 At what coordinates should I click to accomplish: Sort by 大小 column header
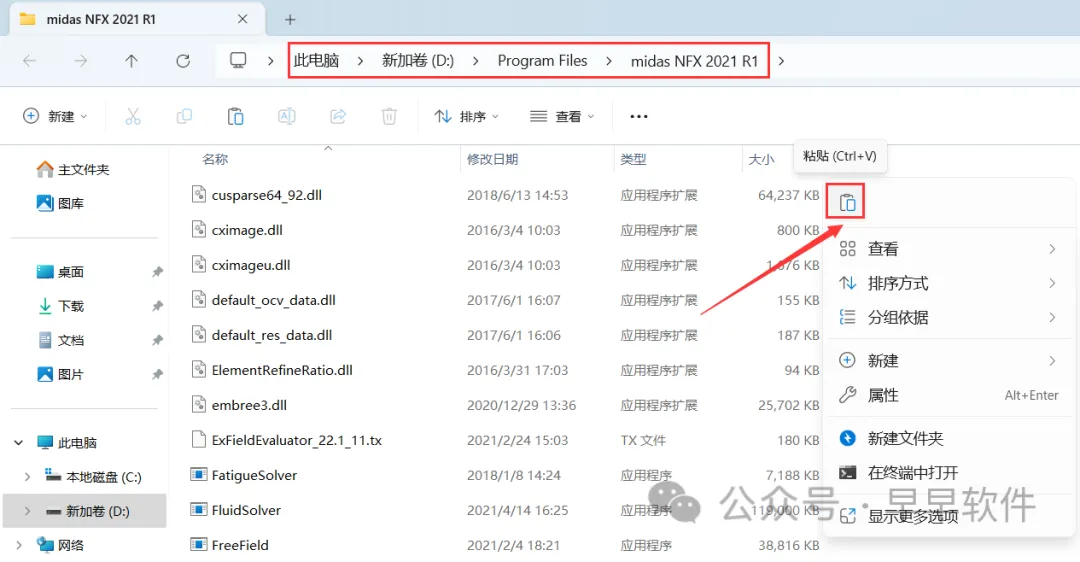tap(761, 159)
